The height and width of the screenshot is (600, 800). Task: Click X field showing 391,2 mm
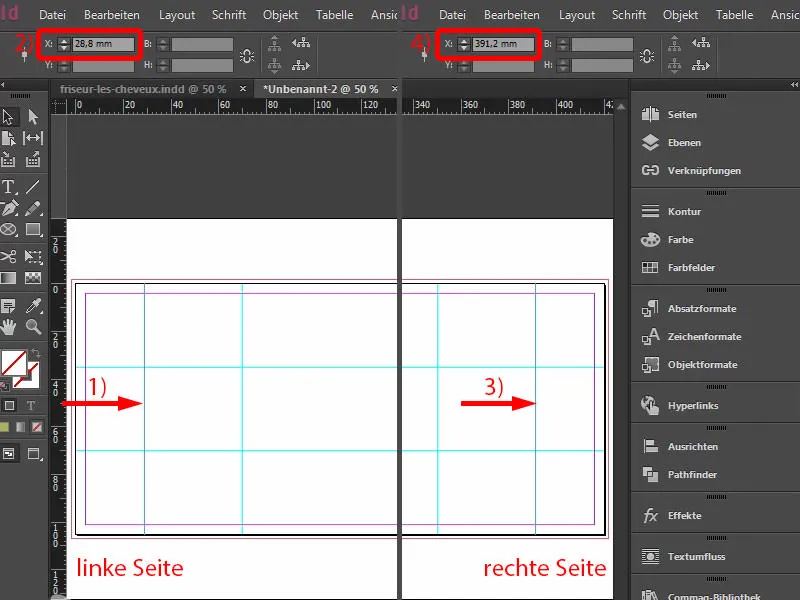tap(504, 44)
